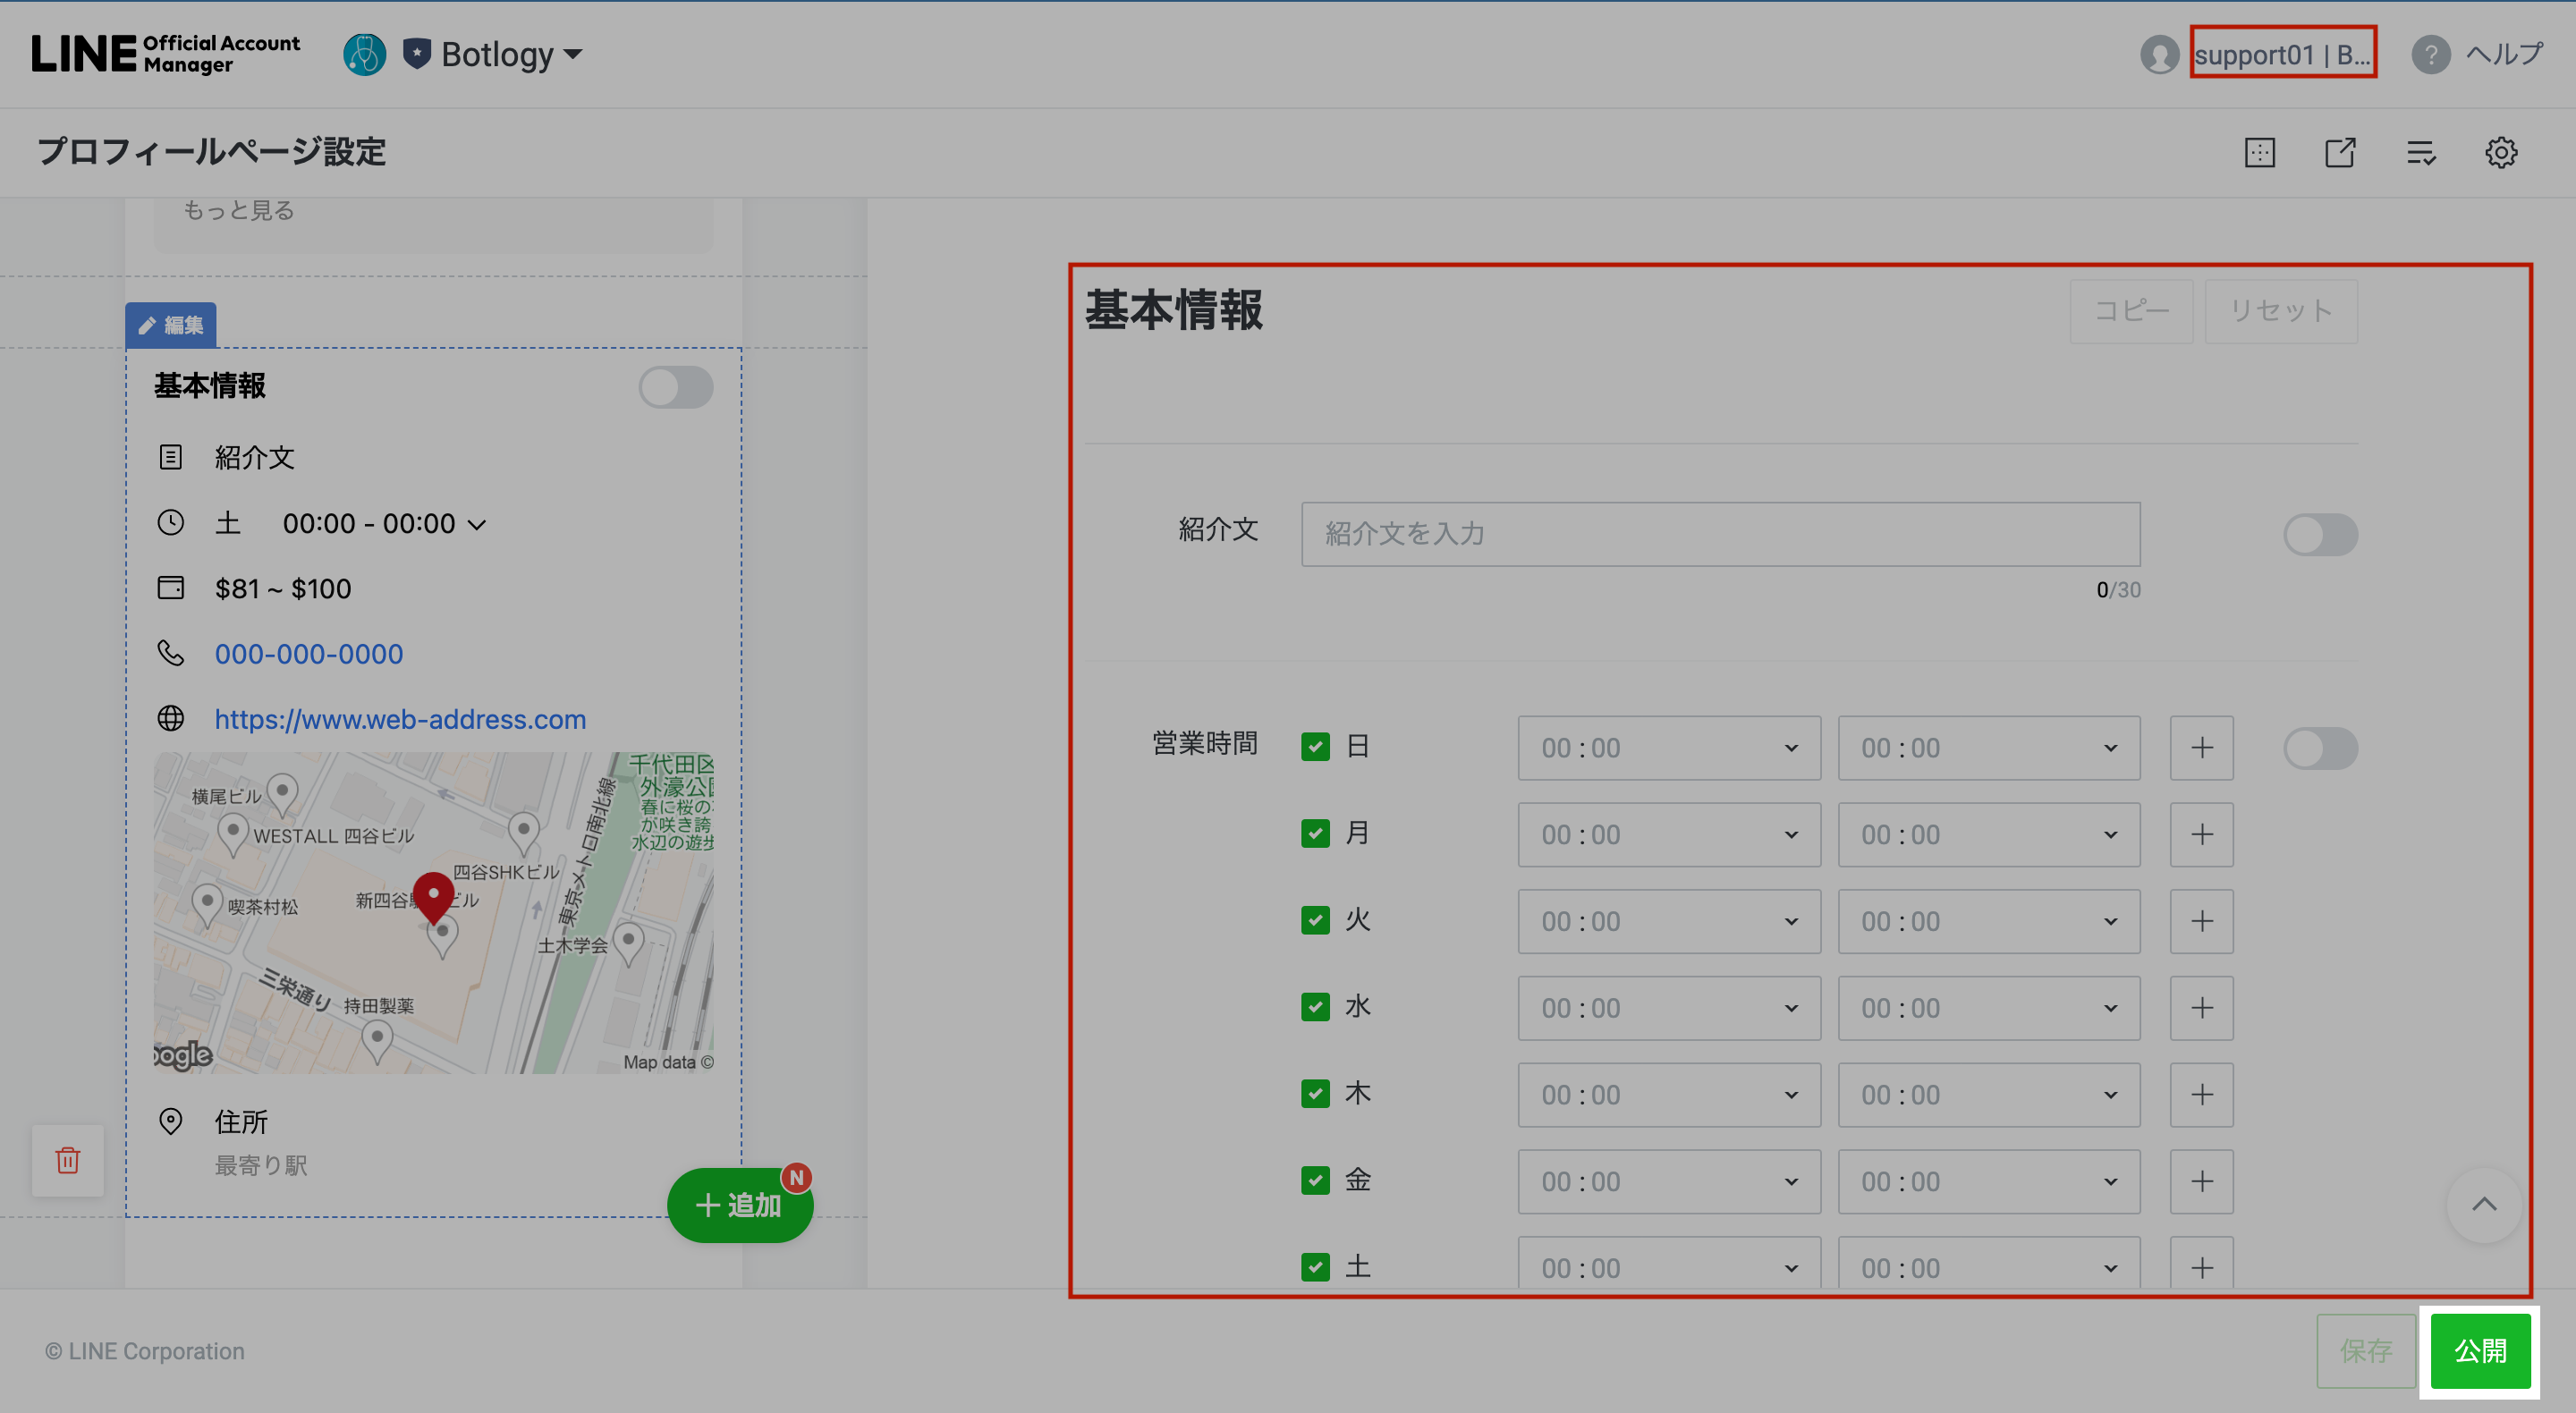Click the dotted grid layout icon
The image size is (2576, 1413).
point(2259,153)
